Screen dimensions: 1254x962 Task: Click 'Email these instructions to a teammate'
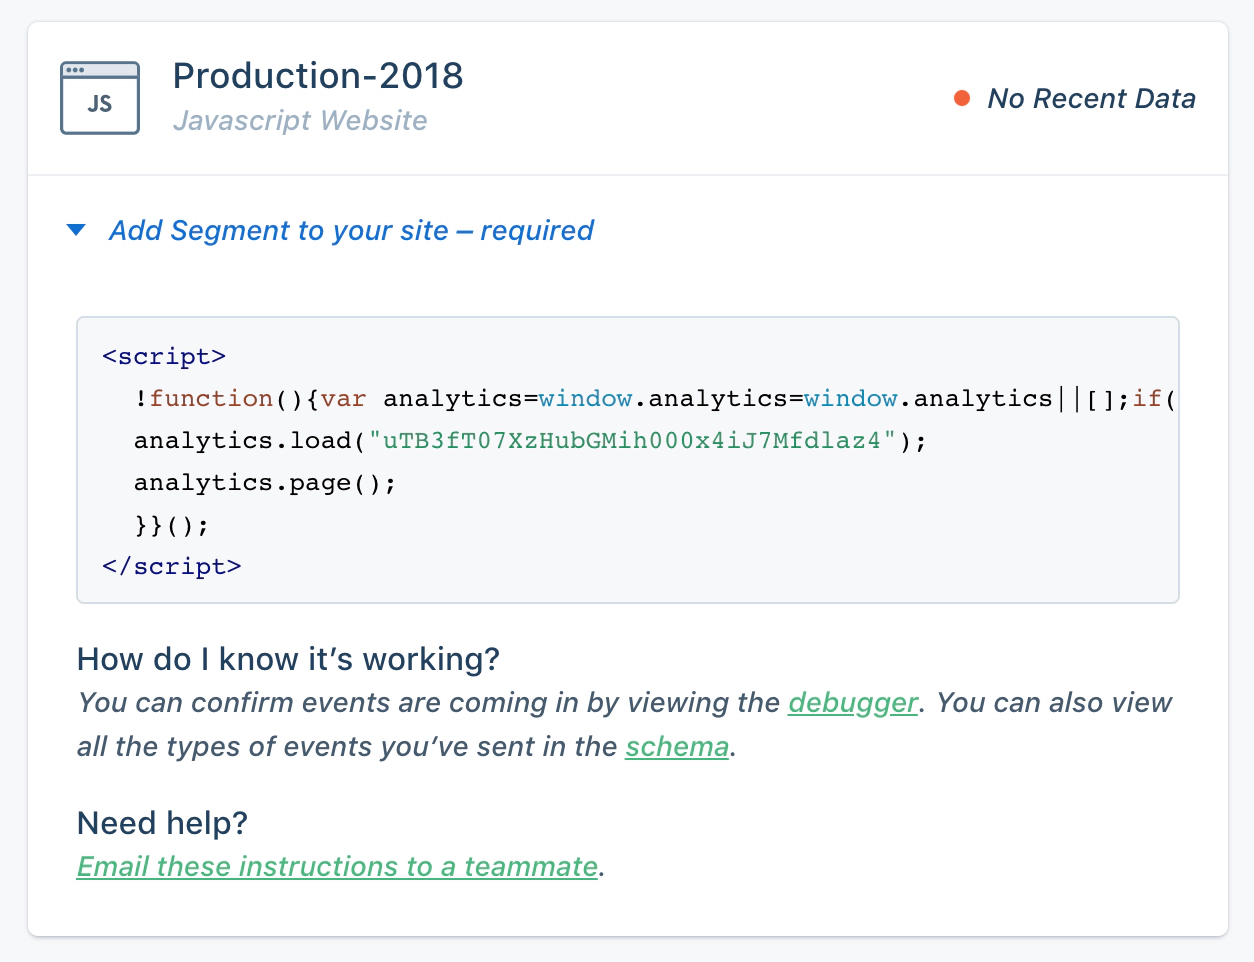click(x=337, y=866)
